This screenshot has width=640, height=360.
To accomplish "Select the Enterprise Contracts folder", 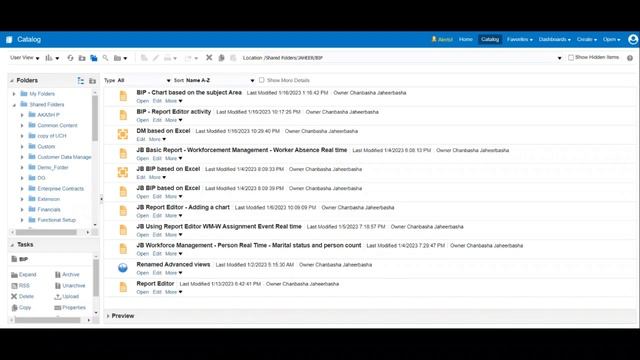I will coord(60,189).
